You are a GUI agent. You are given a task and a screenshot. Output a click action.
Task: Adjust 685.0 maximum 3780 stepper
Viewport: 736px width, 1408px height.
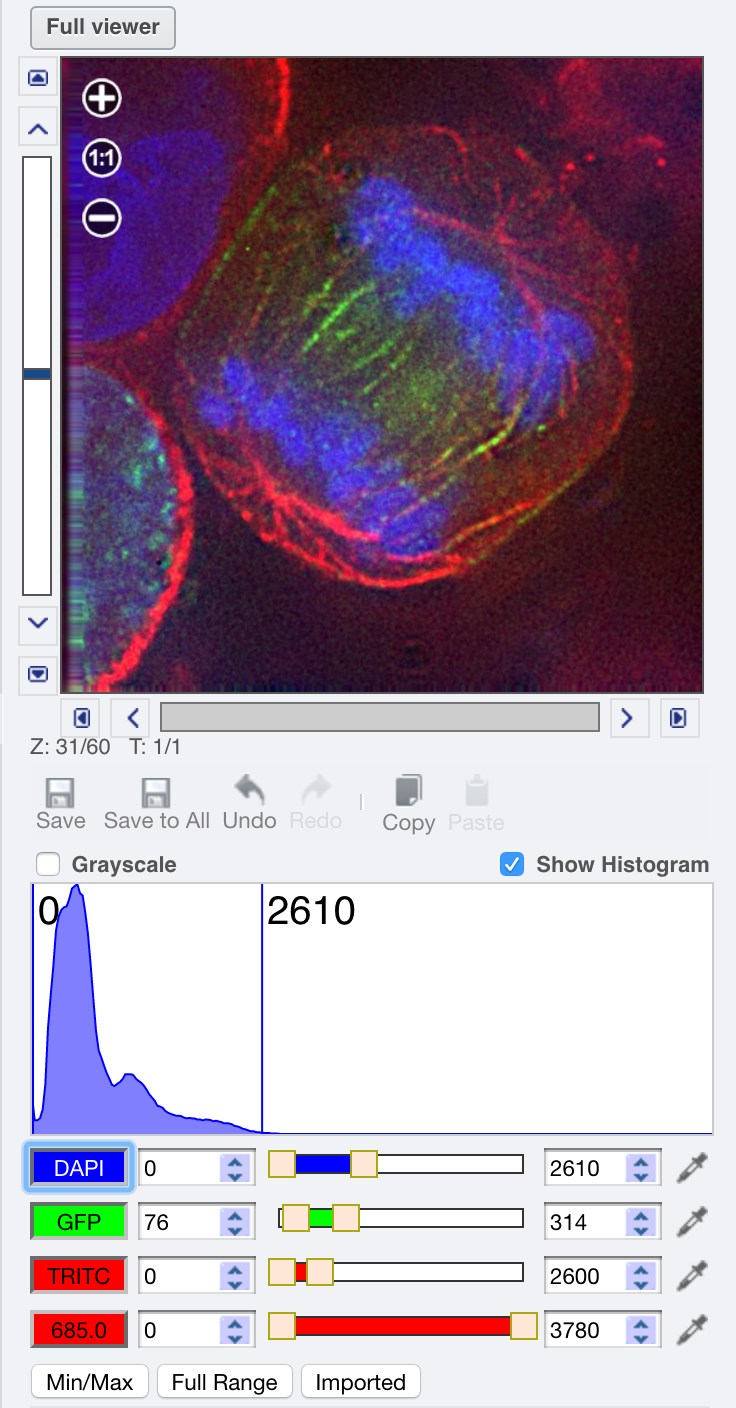(641, 1329)
